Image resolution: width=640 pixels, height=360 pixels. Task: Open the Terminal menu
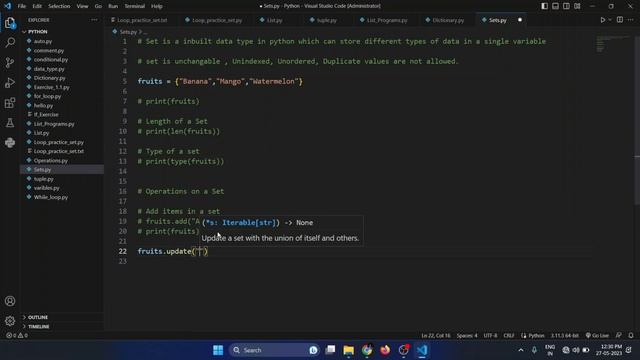click(135, 6)
